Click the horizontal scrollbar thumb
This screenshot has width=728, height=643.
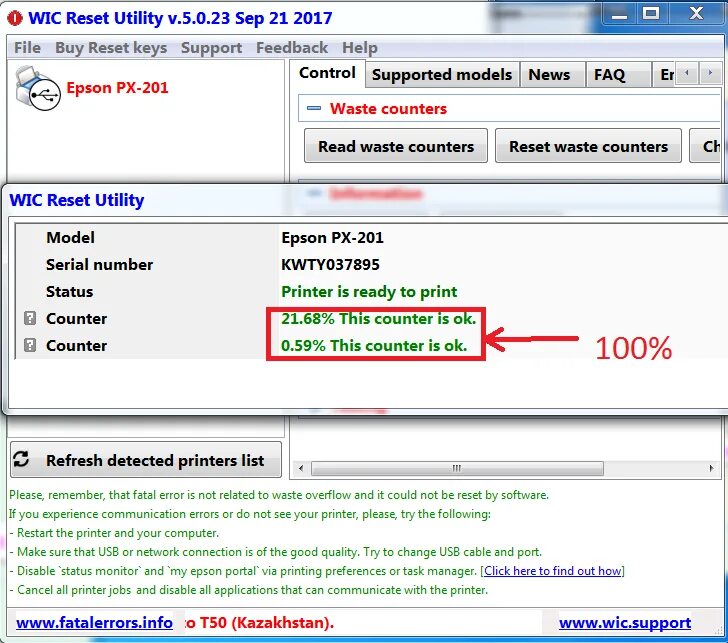point(457,468)
